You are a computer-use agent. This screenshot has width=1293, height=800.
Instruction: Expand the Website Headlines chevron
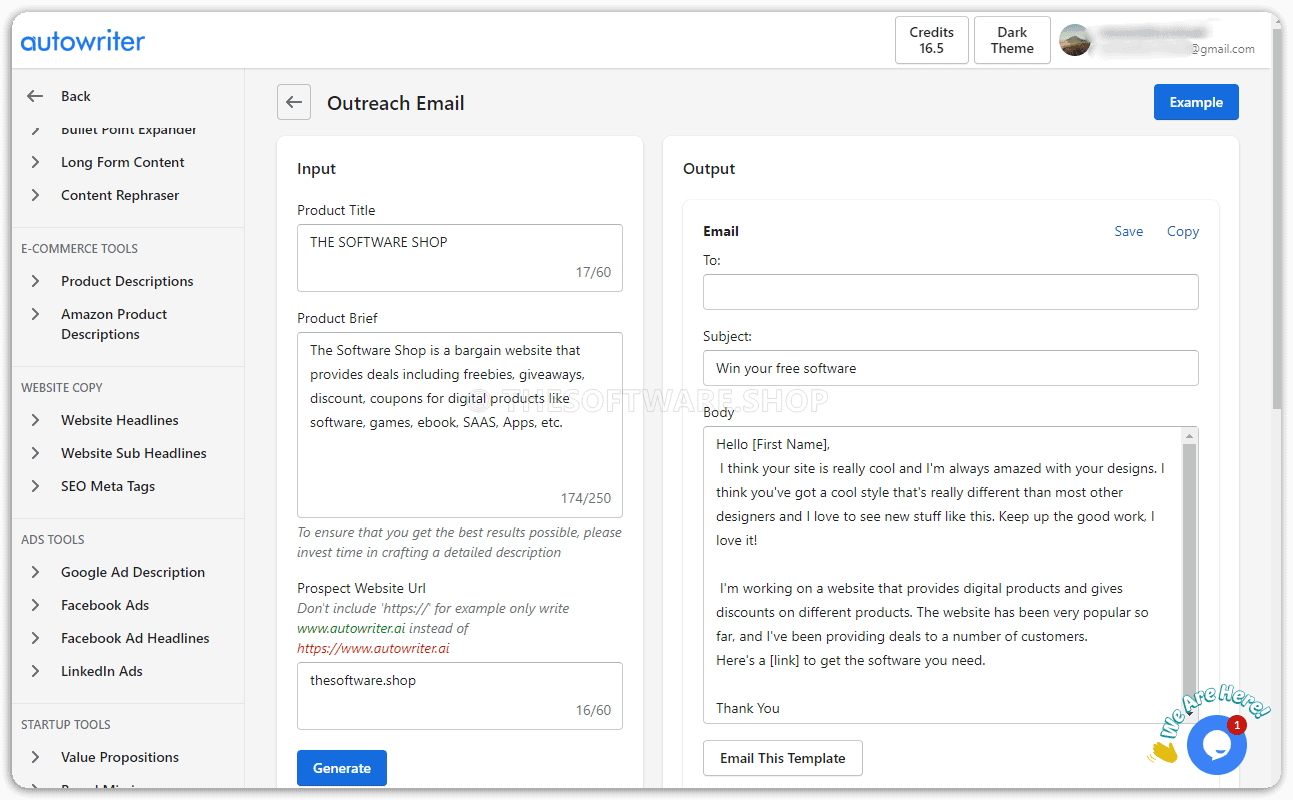pos(36,420)
